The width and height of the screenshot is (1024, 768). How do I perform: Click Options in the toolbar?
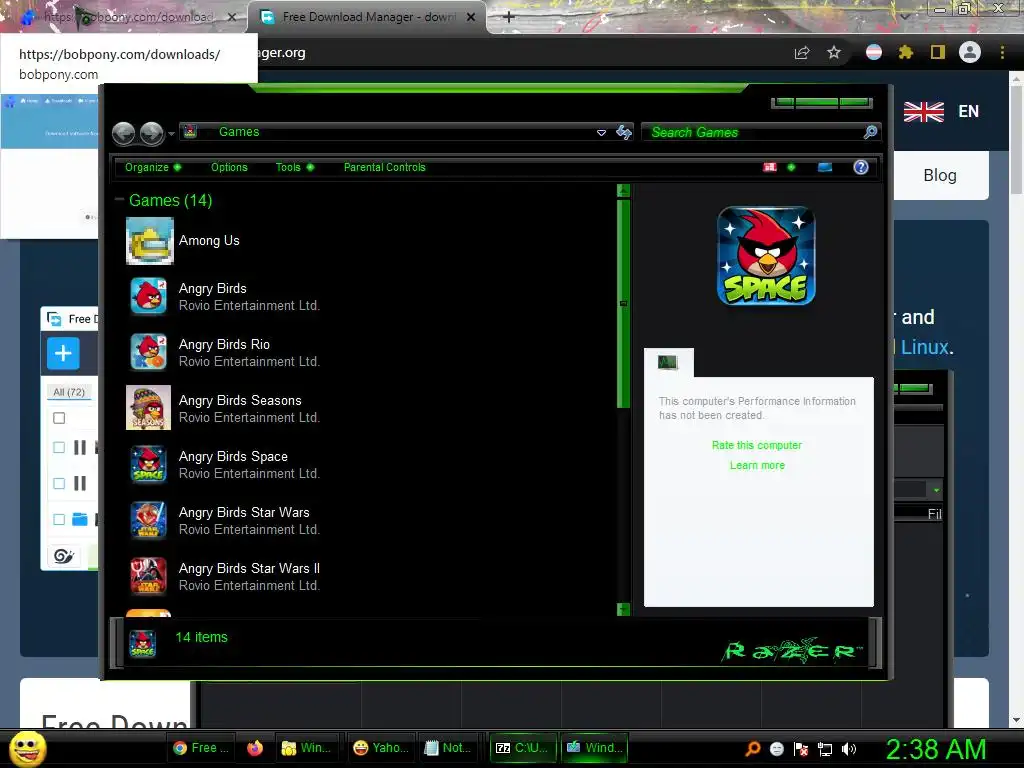click(229, 167)
